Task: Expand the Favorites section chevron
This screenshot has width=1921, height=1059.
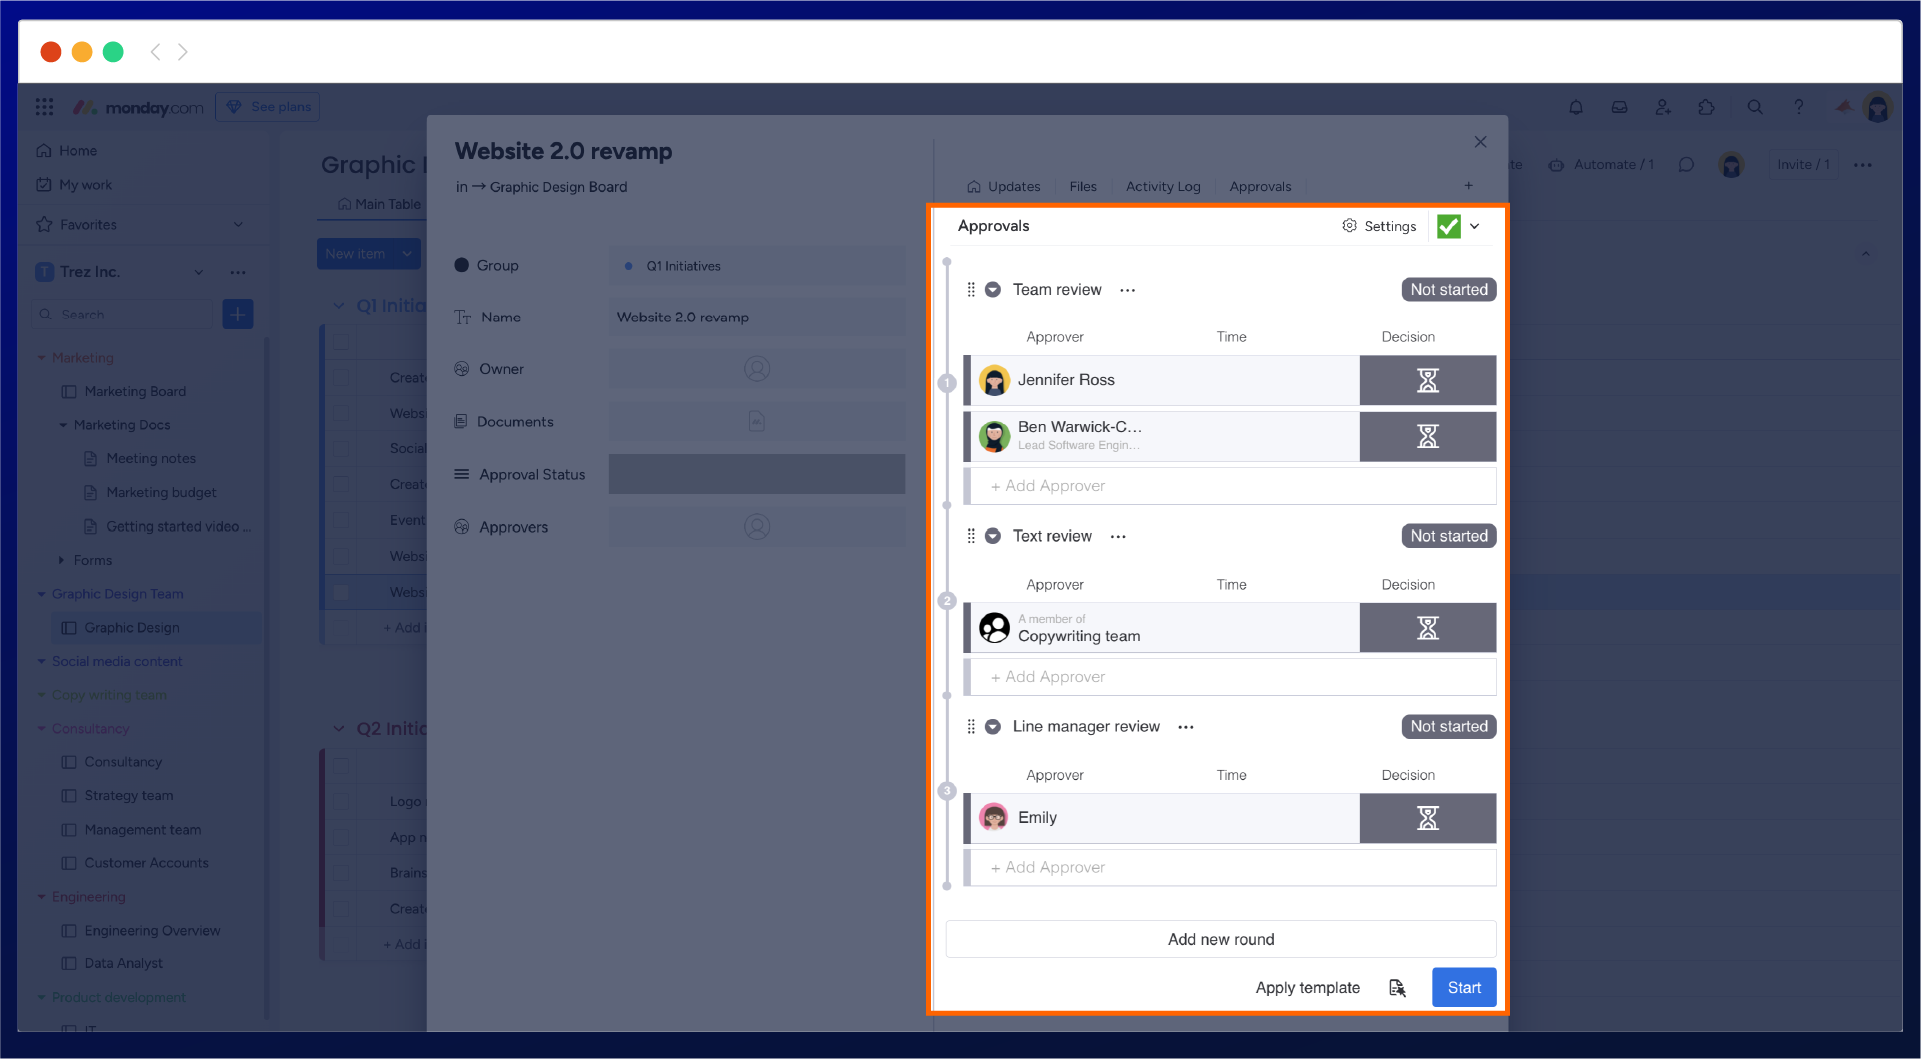Action: click(238, 225)
